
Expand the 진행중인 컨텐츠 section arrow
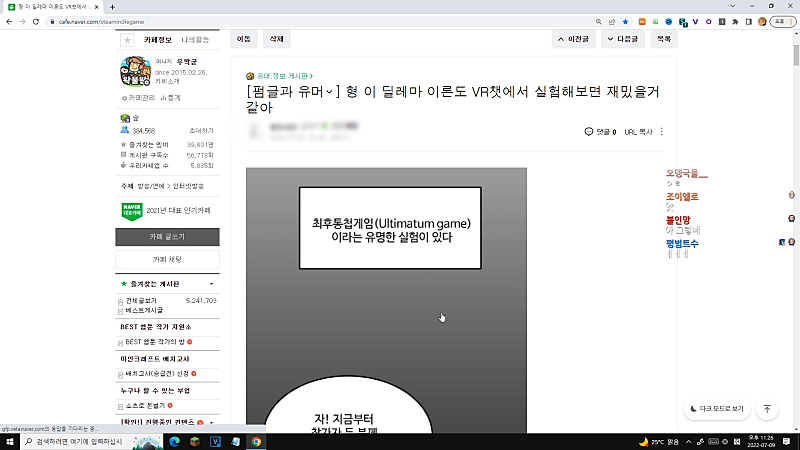point(211,422)
